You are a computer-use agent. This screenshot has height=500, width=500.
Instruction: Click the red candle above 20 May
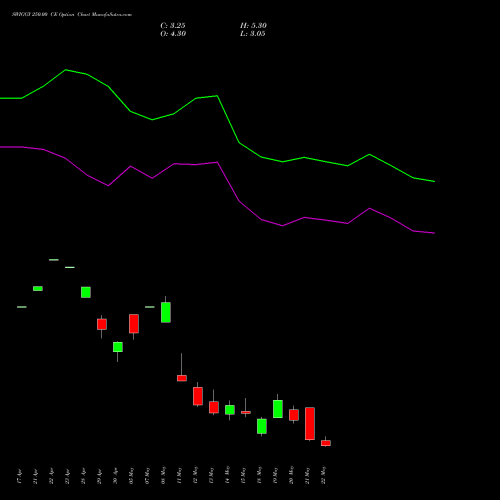click(x=294, y=415)
